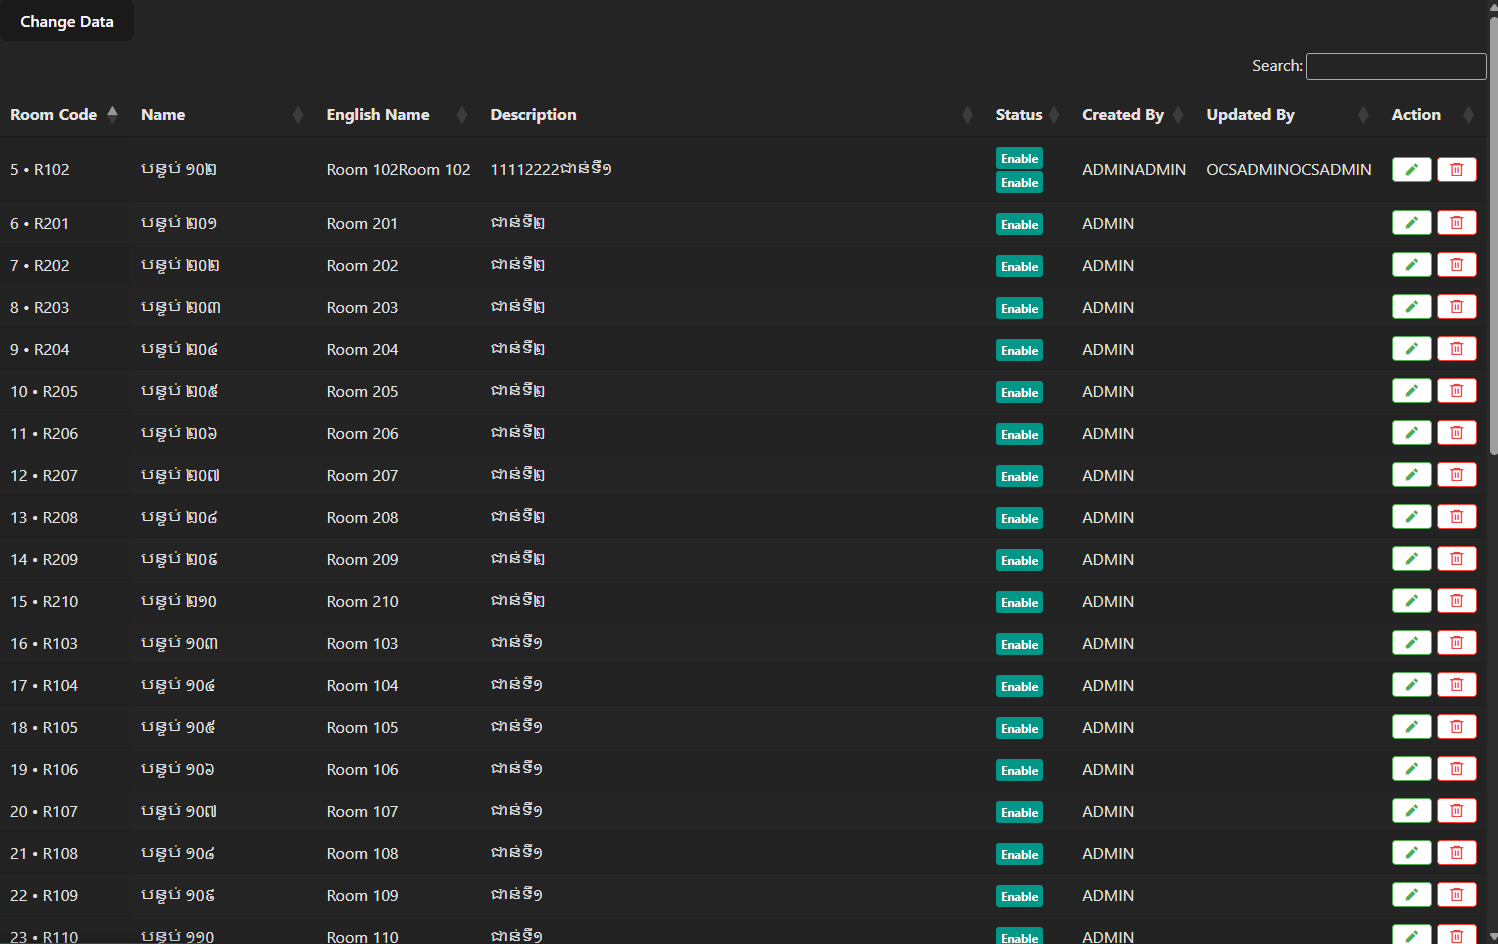This screenshot has height=944, width=1498.
Task: Edit the Room 203 row
Action: (x=1411, y=307)
